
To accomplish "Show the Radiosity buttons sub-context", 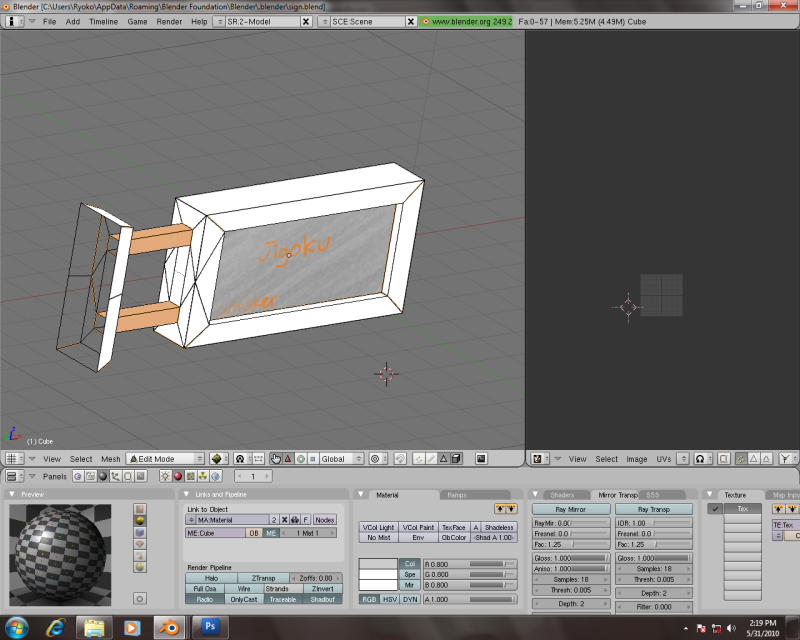I will coord(203,476).
